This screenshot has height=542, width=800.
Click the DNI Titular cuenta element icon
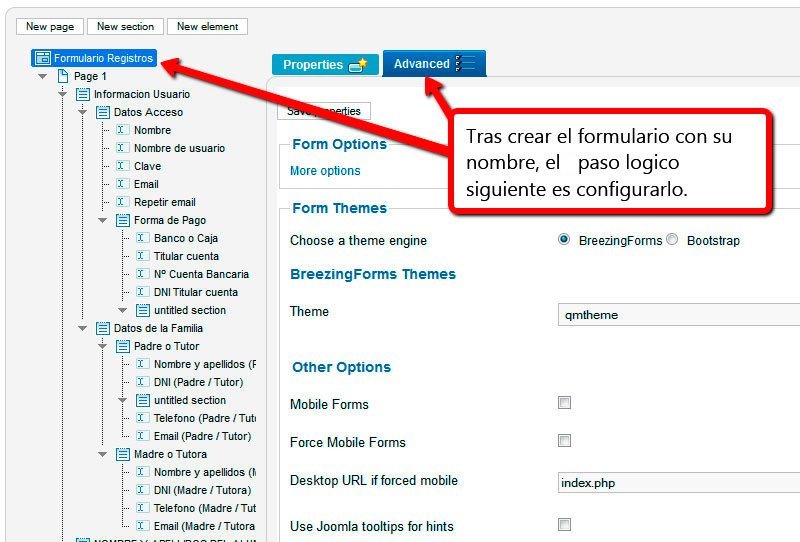click(x=142, y=292)
